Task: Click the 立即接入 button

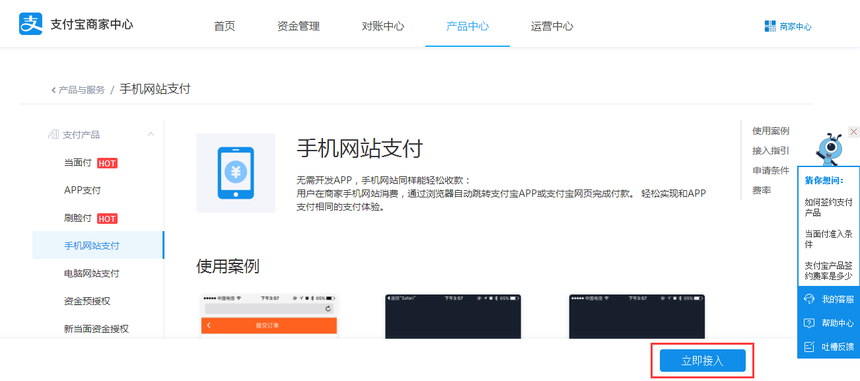Action: tap(703, 361)
